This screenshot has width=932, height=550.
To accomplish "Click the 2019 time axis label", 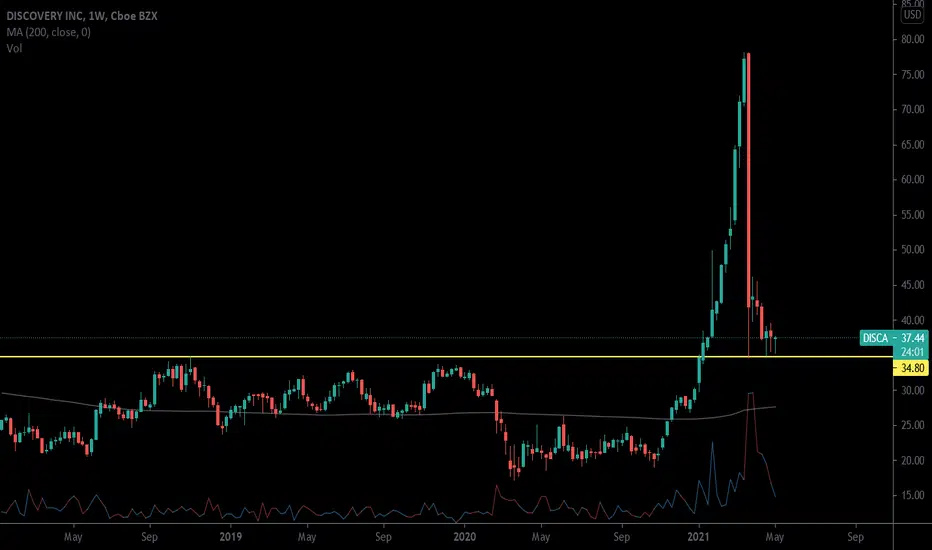I will tap(231, 537).
